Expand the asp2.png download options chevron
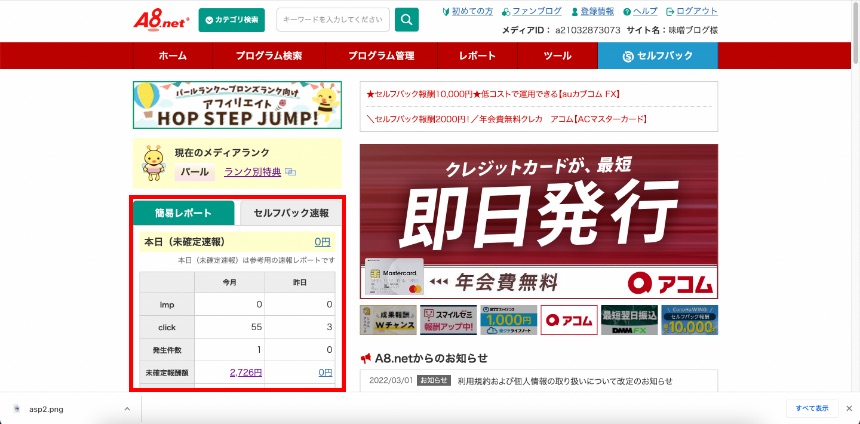This screenshot has height=424, width=860. click(x=127, y=409)
